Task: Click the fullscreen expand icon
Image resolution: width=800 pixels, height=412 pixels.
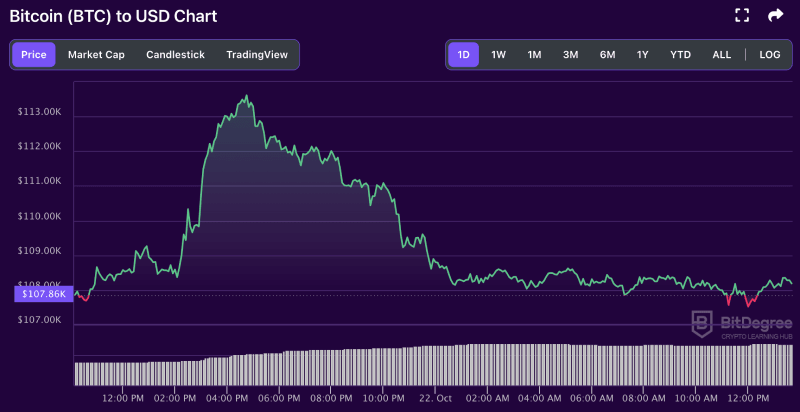Action: coord(742,15)
